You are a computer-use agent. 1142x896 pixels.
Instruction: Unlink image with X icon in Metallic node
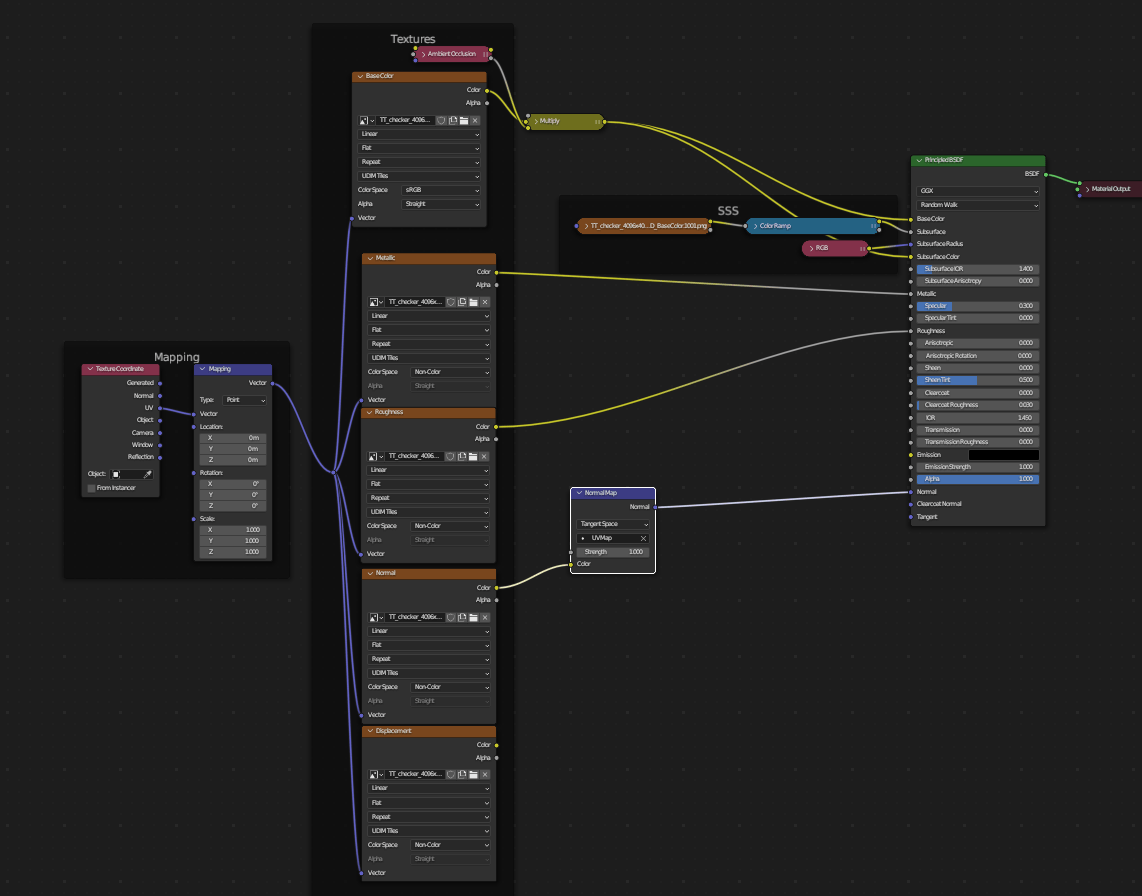(x=485, y=302)
